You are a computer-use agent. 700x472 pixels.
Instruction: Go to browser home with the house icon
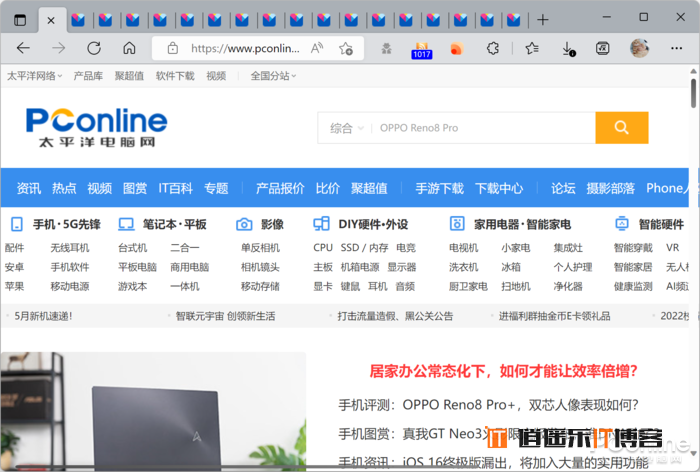pos(129,48)
